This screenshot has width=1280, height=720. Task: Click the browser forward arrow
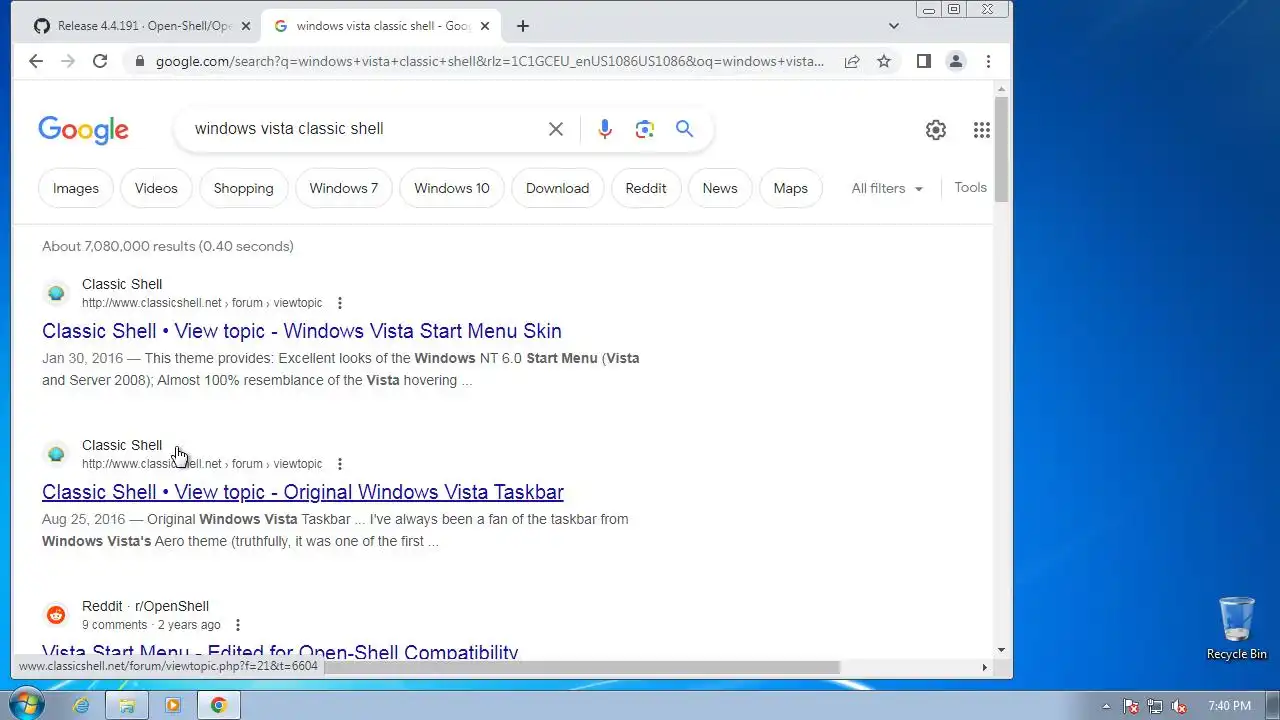pyautogui.click(x=68, y=61)
